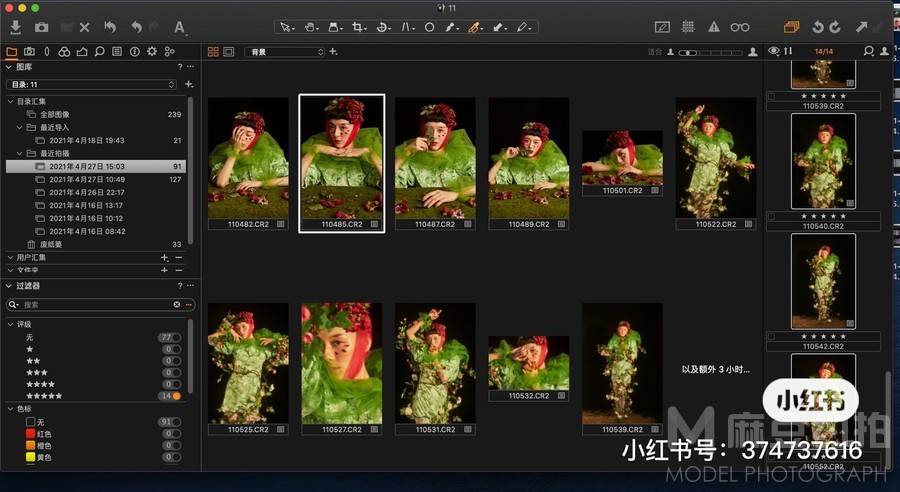Collapse the 目录汇集 tree section
900x492 pixels.
[10, 101]
